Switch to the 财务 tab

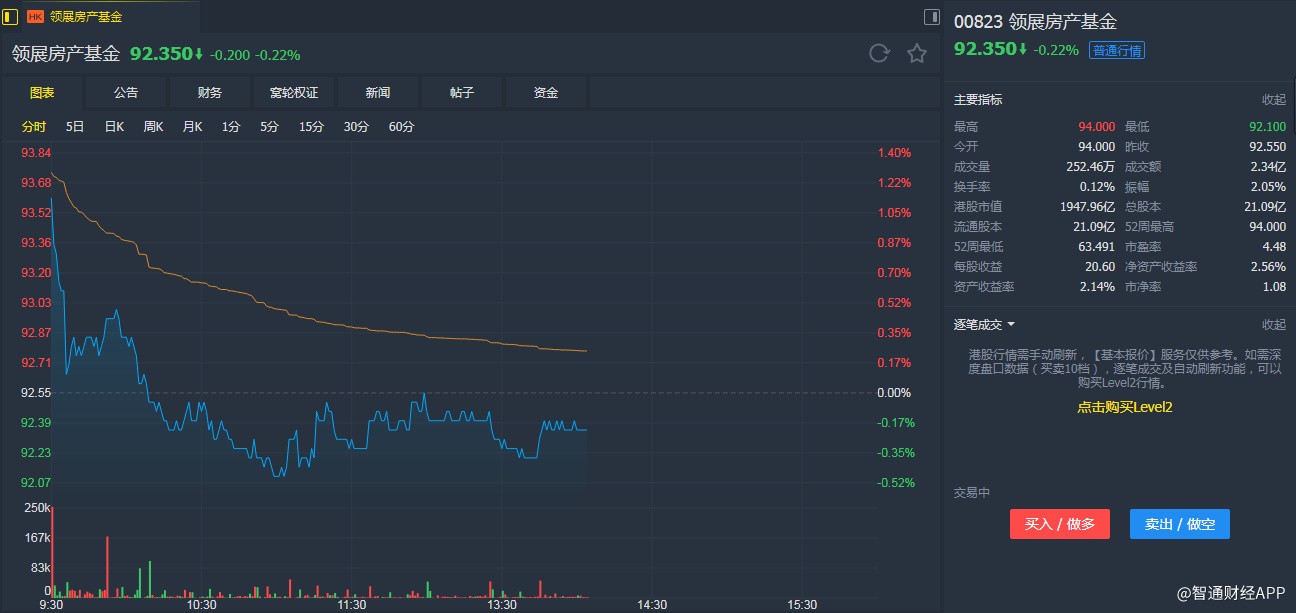pos(210,93)
